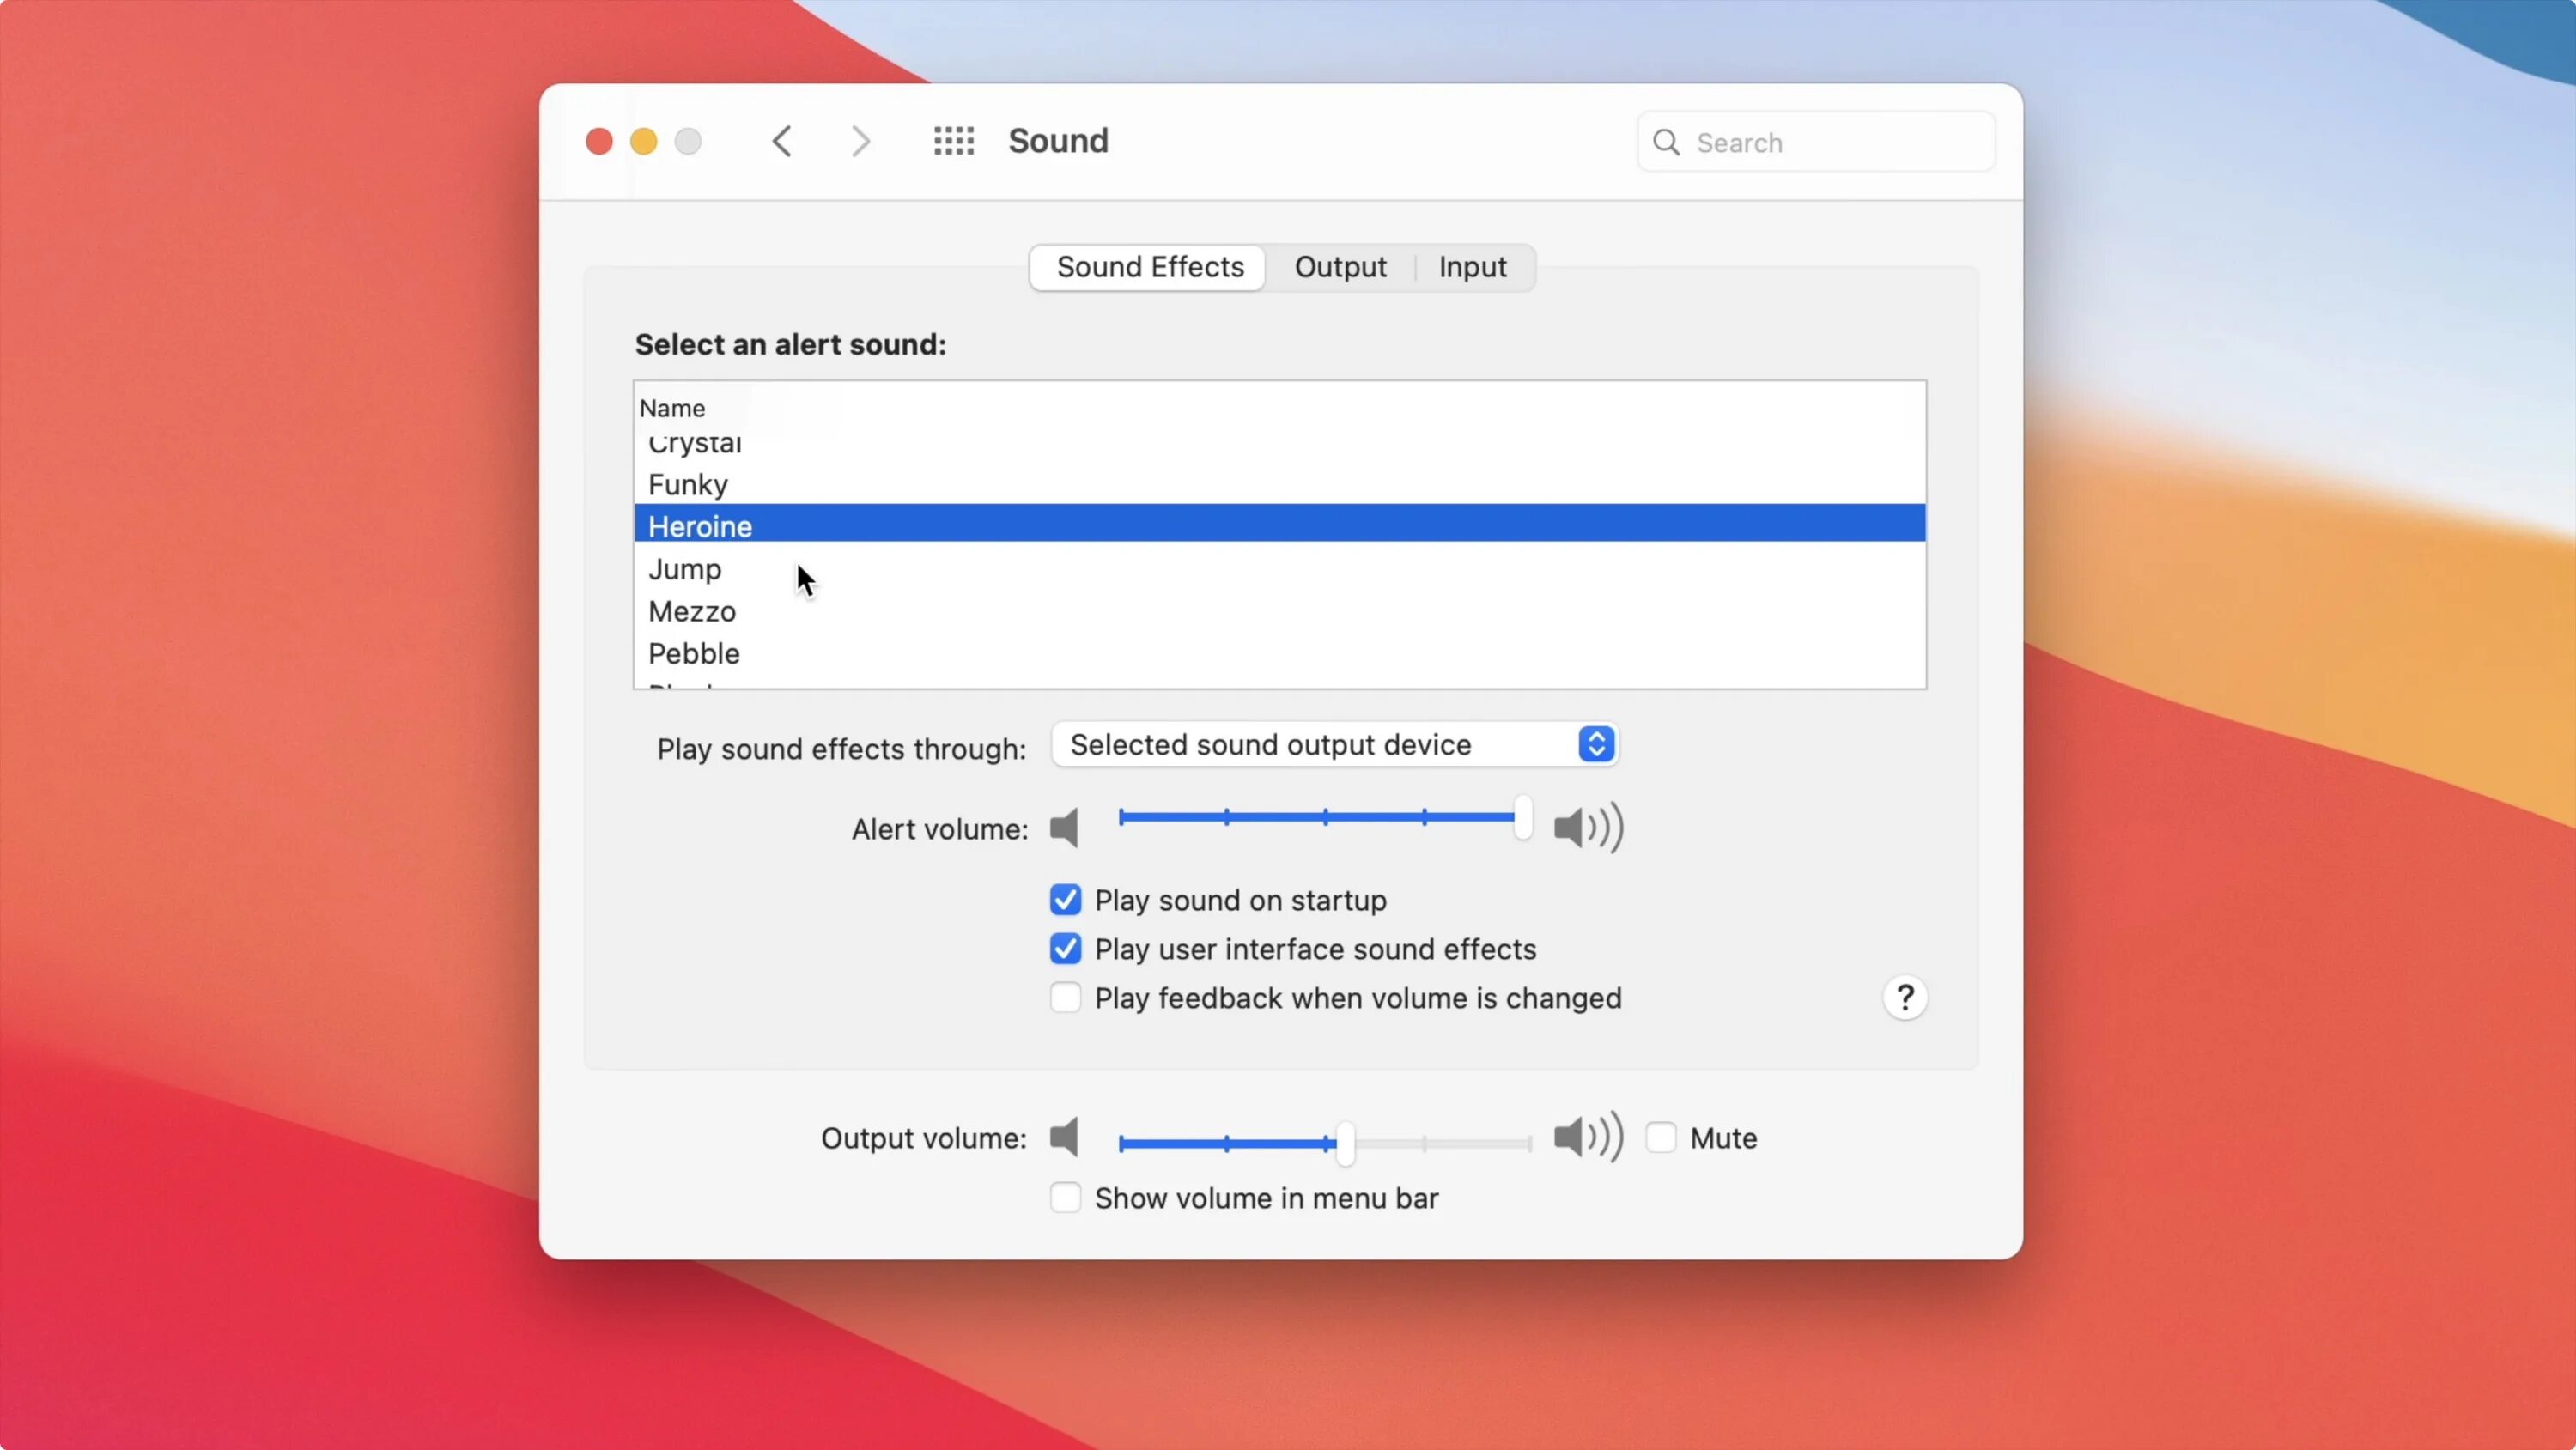This screenshot has height=1450, width=2576.
Task: Click the Search field
Action: pyautogui.click(x=1830, y=142)
